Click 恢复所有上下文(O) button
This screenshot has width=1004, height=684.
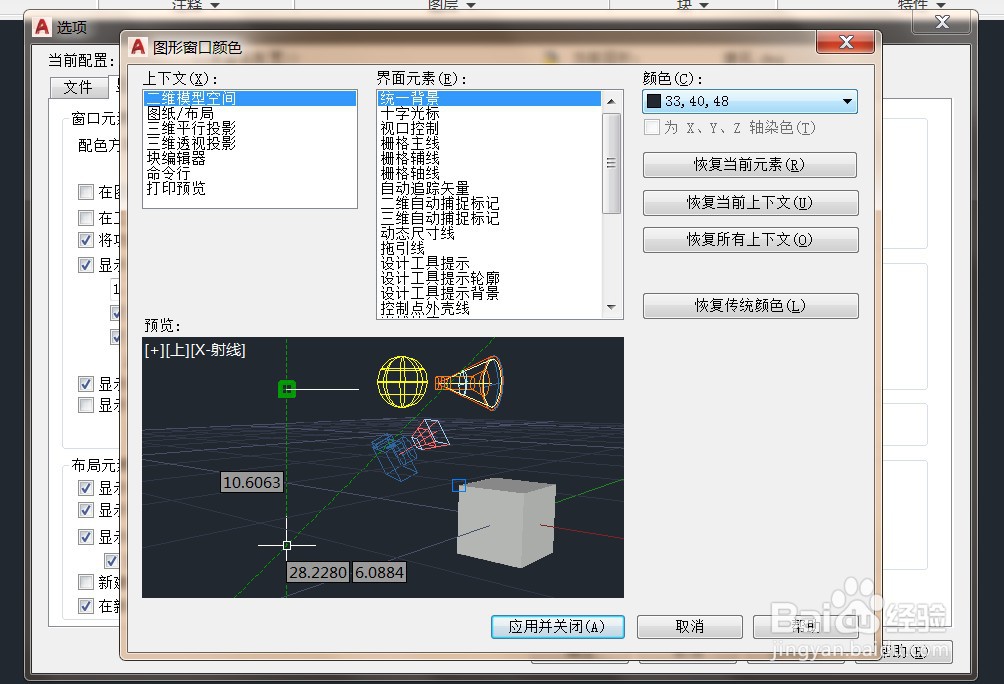[750, 240]
